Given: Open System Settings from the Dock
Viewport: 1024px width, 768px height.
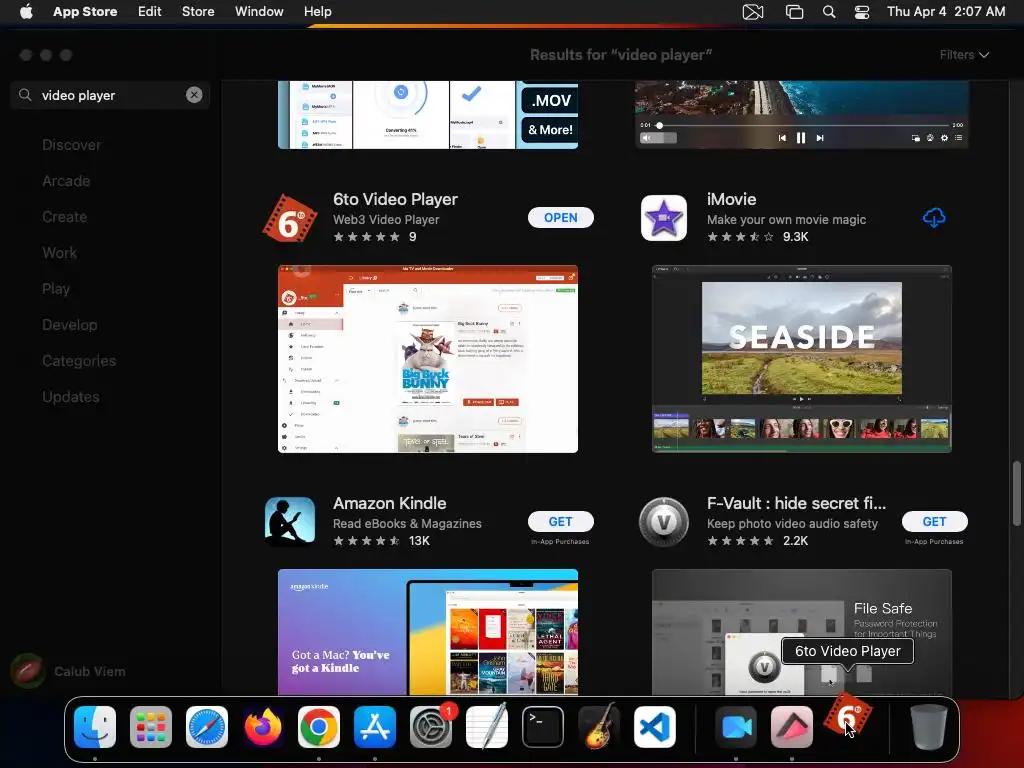Looking at the screenshot, I should click(431, 727).
